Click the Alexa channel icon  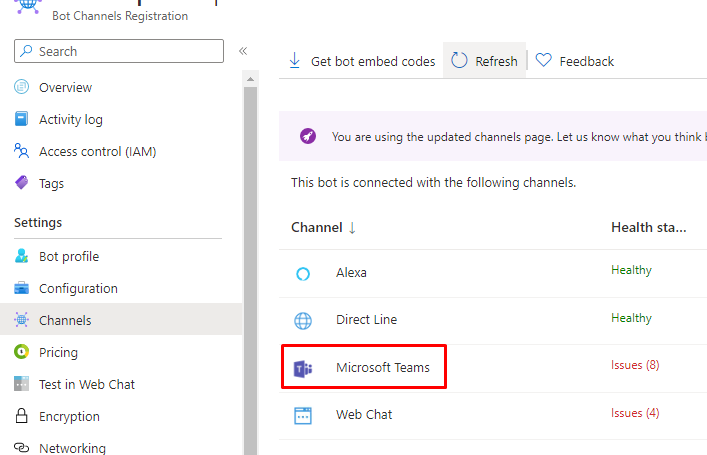[303, 274]
